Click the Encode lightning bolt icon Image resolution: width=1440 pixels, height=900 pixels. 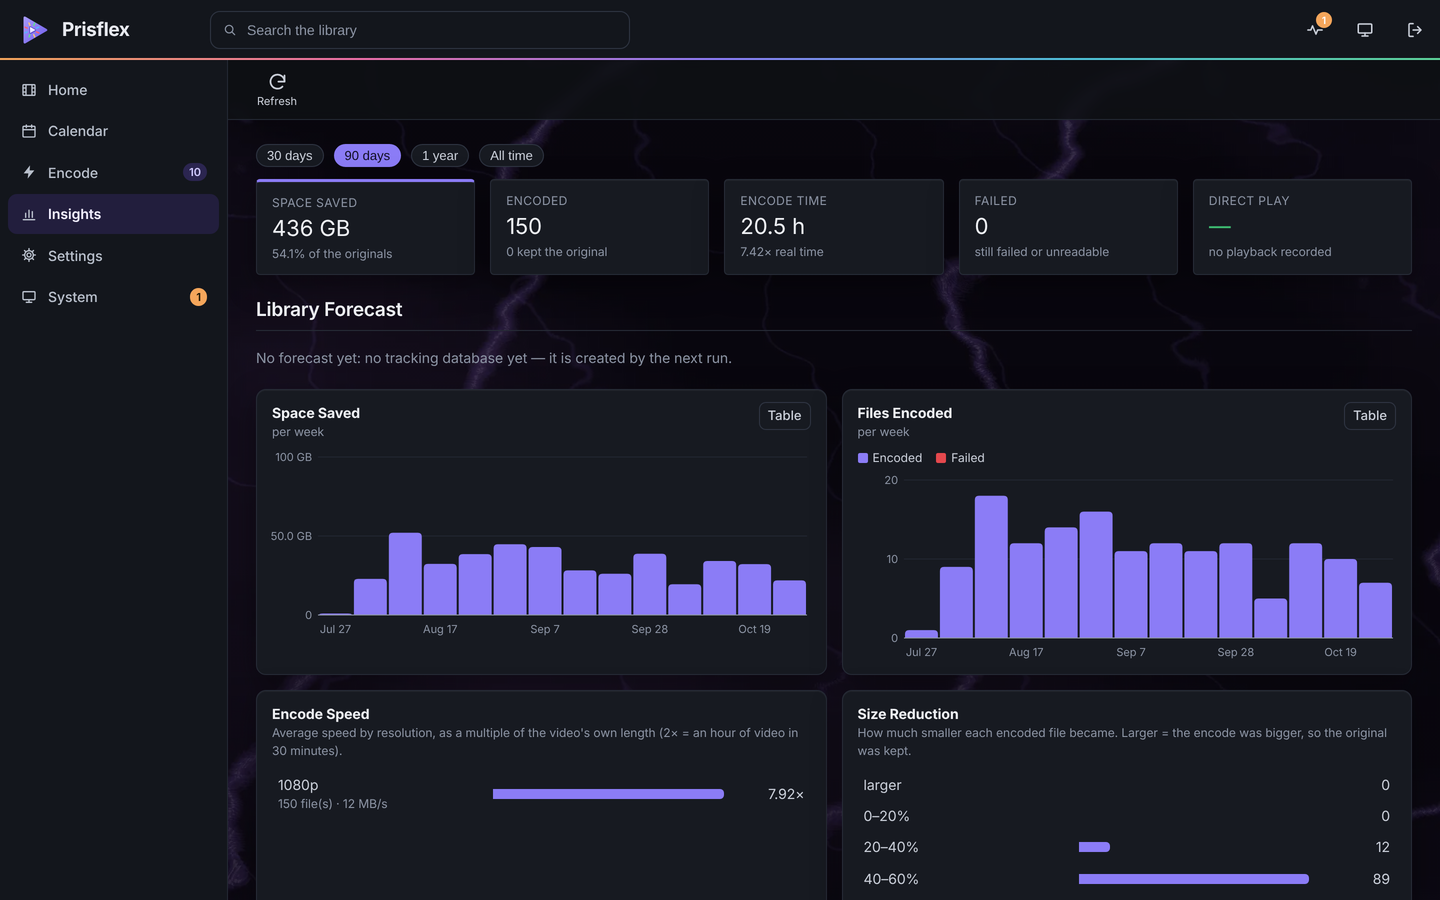click(29, 173)
